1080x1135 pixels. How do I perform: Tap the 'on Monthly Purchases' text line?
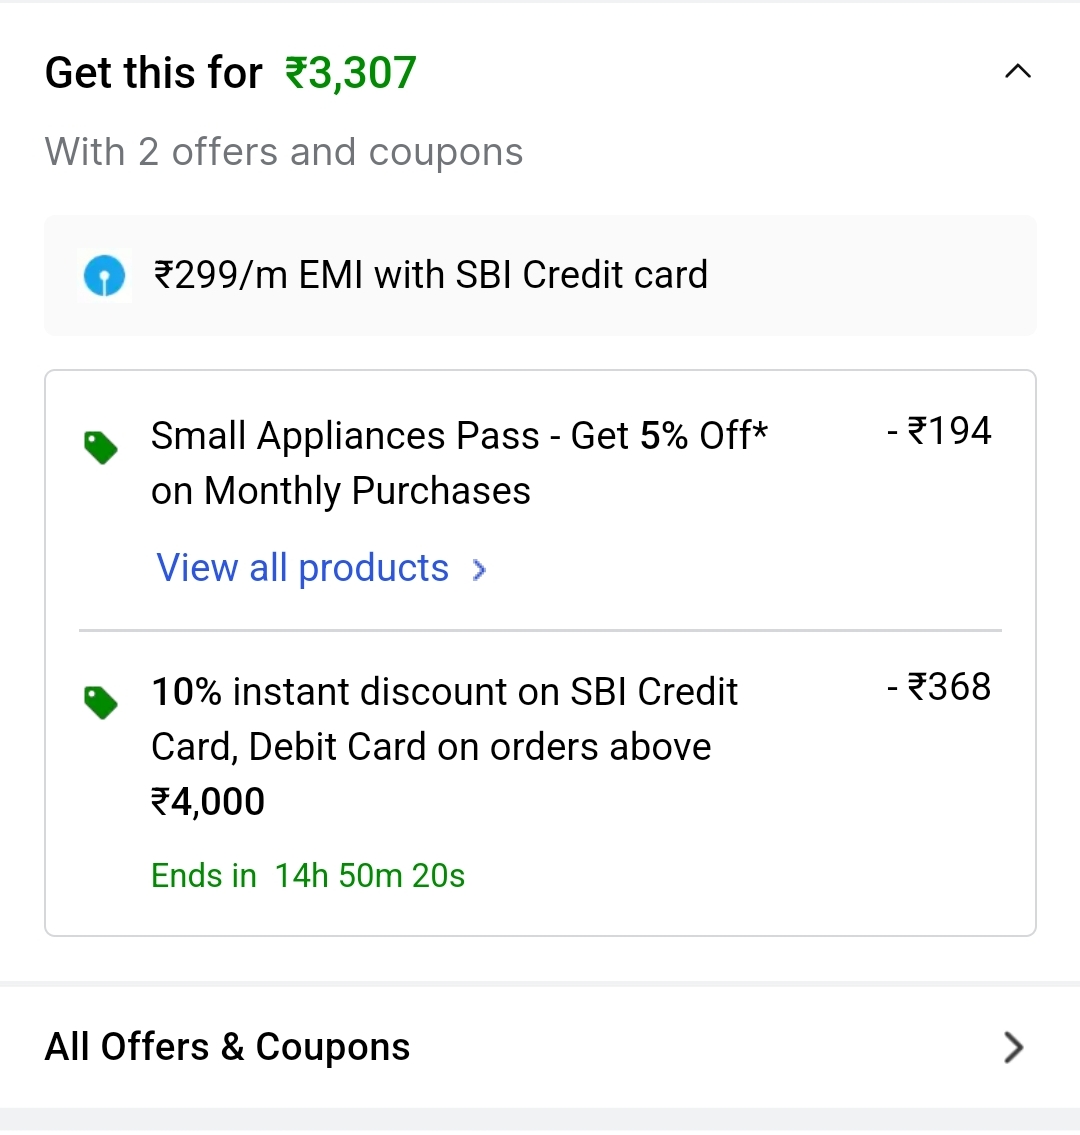click(x=341, y=491)
